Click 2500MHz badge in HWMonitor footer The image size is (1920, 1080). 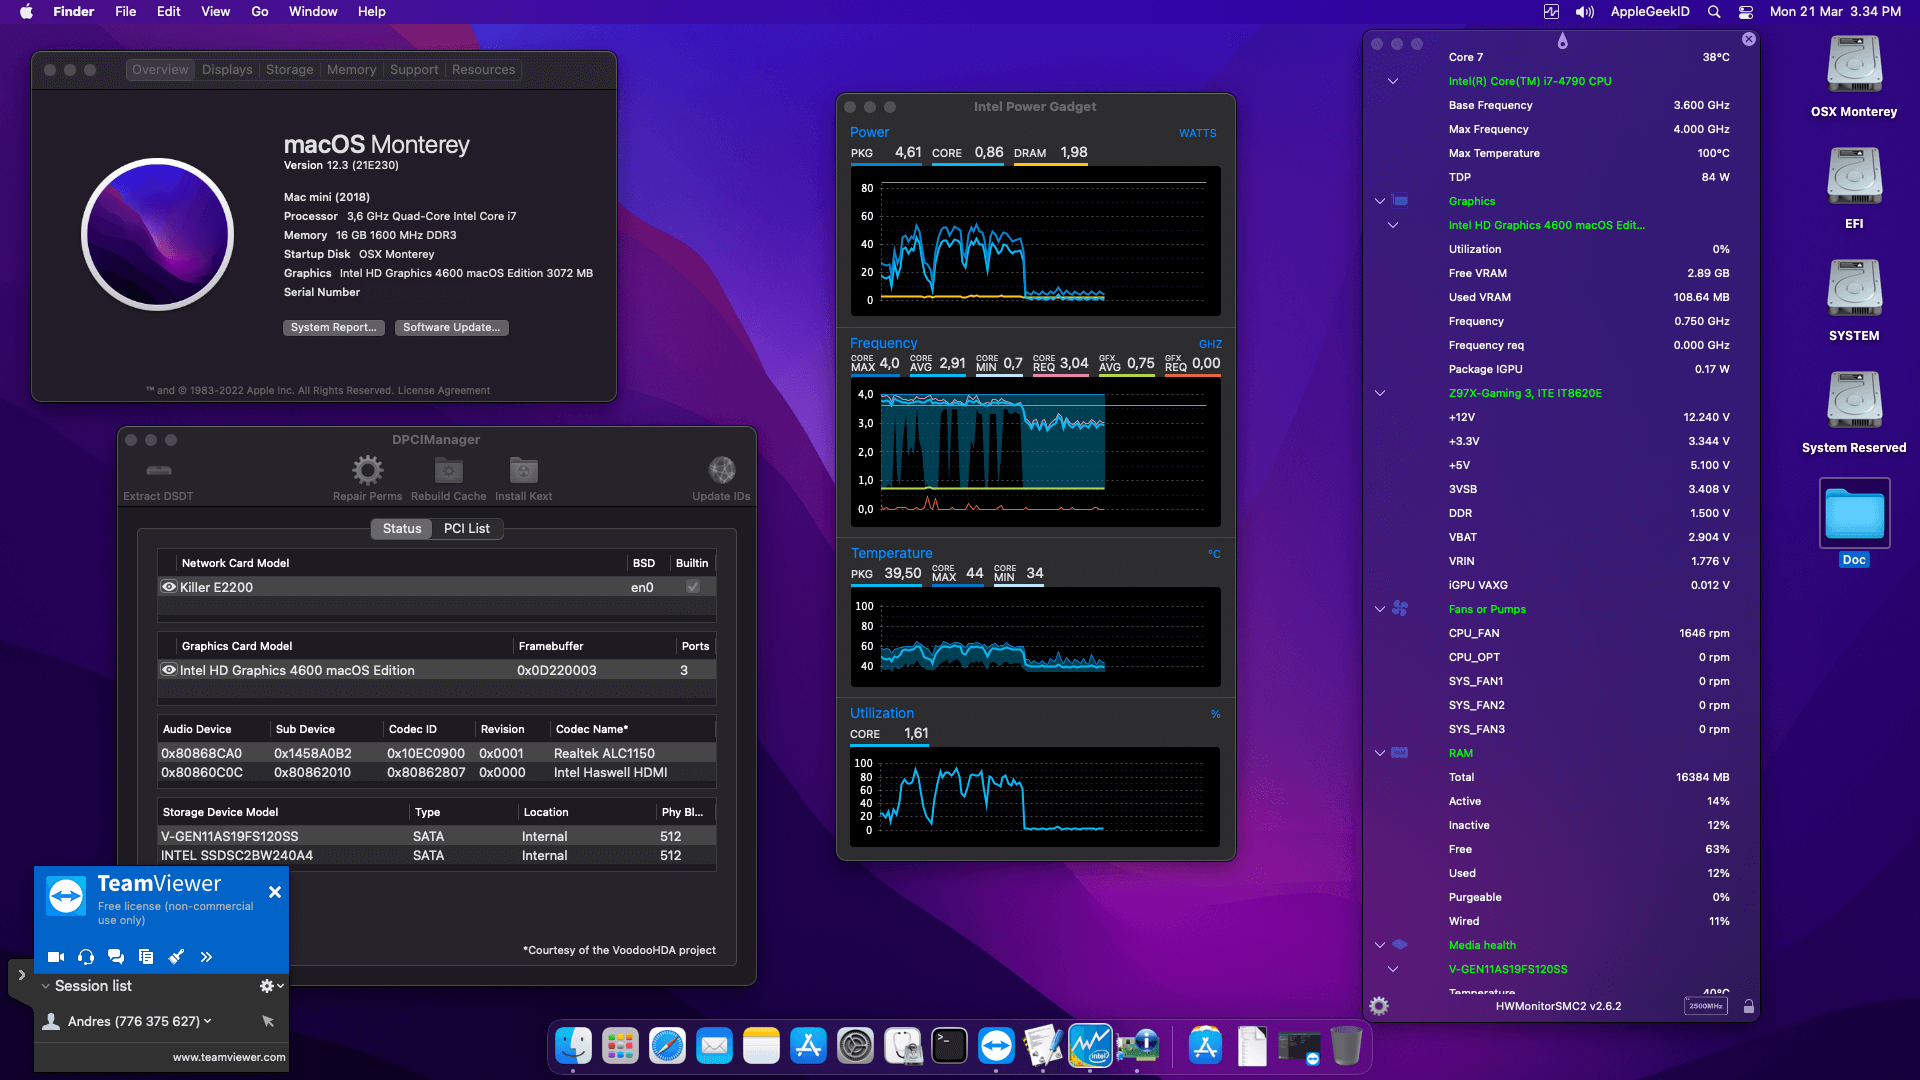[1705, 1006]
